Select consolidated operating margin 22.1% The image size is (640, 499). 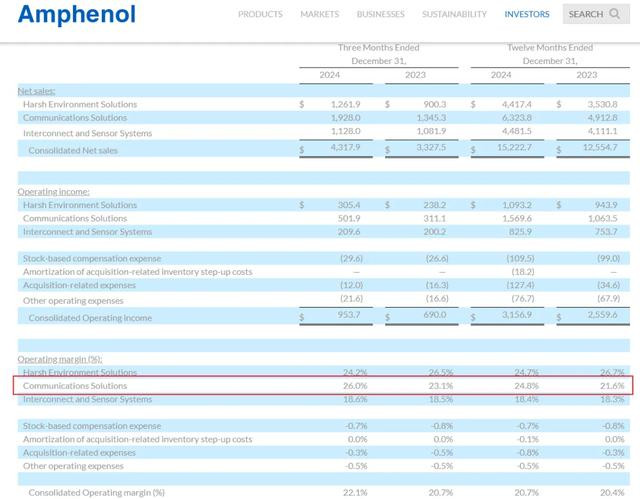(355, 493)
